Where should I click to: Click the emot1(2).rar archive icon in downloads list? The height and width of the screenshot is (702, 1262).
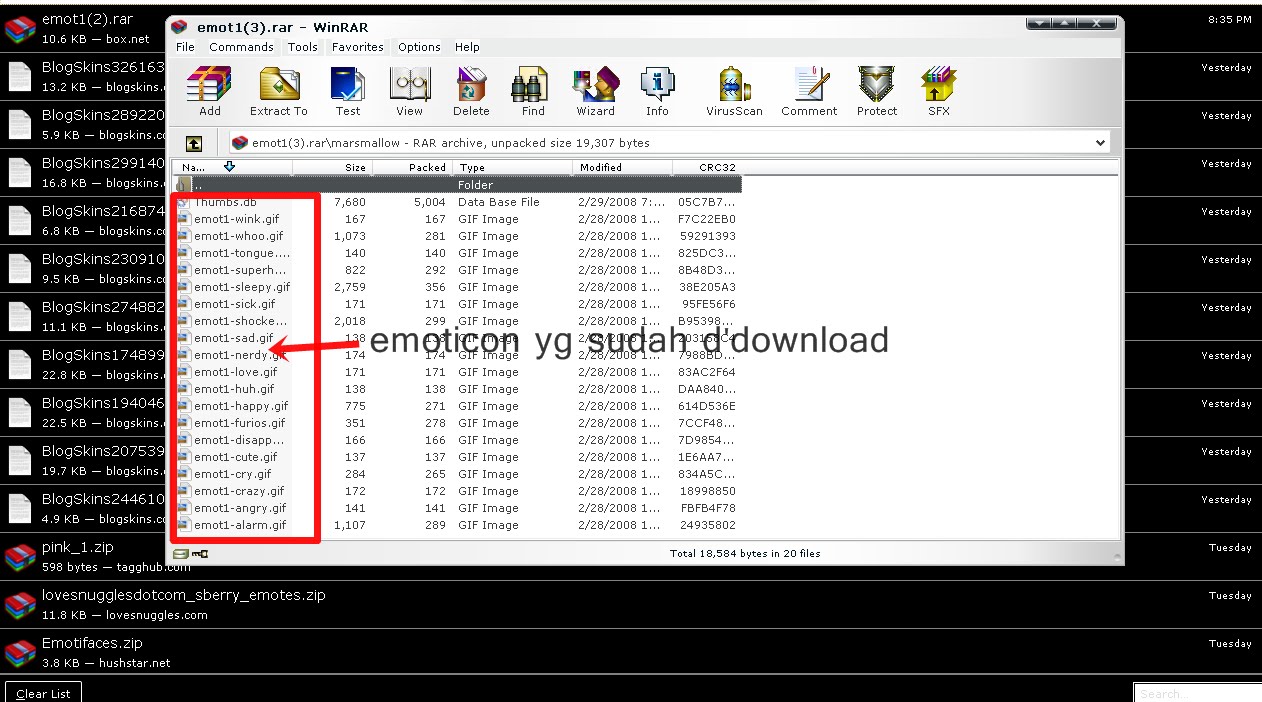20,29
